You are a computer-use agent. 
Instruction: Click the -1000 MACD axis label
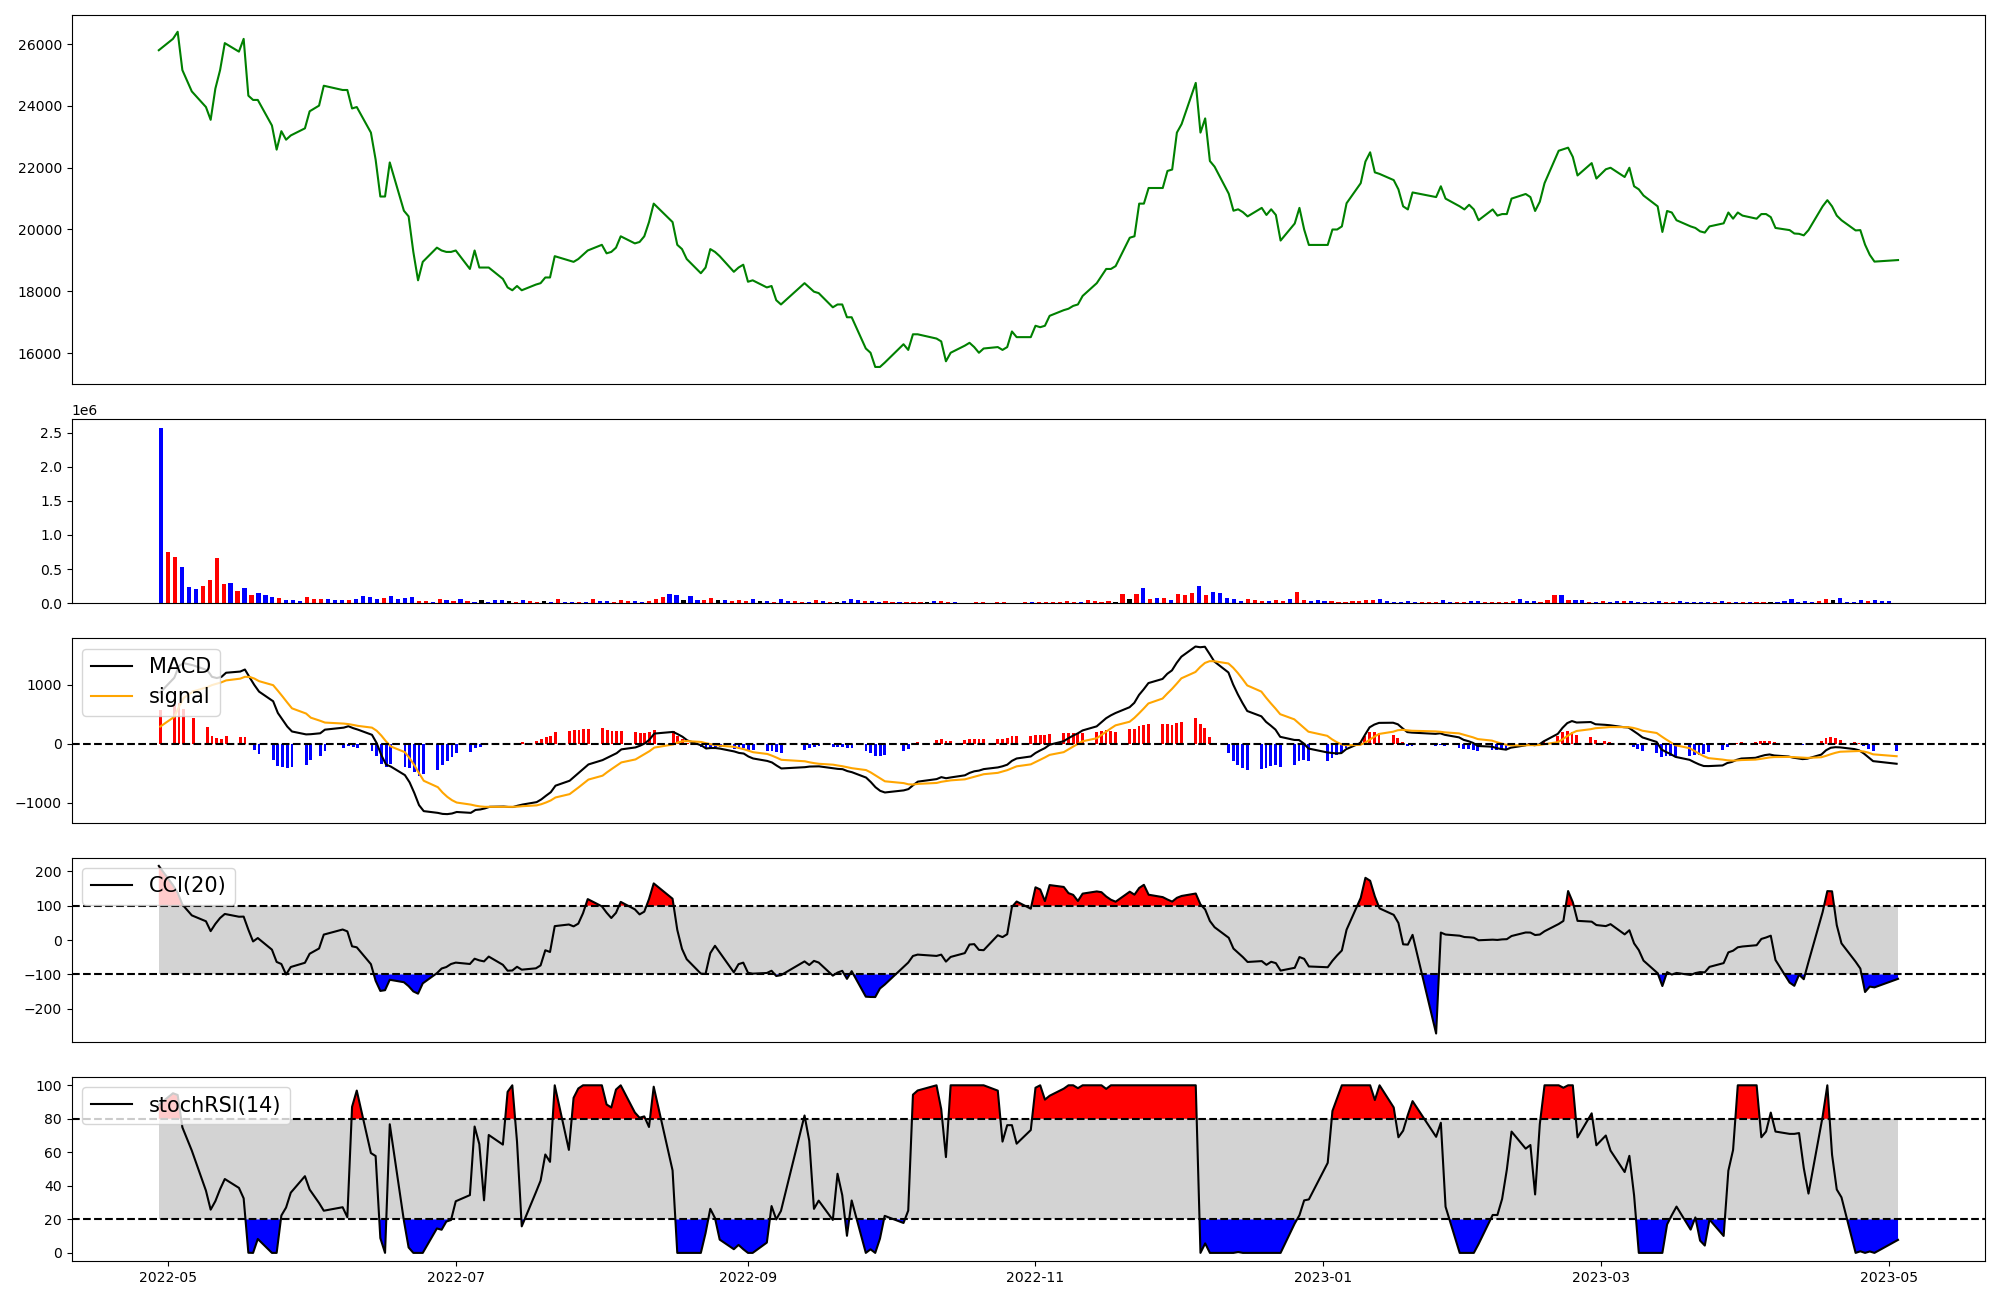click(40, 803)
